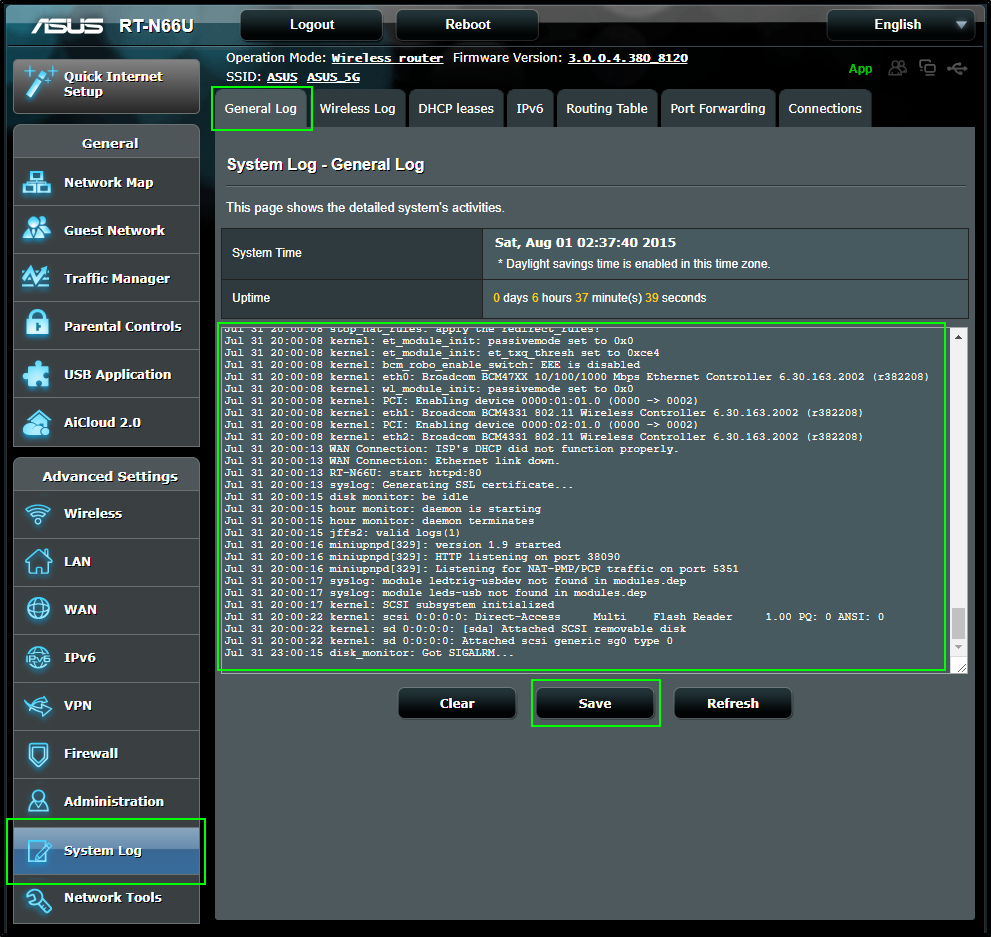Switch to the General Log tab
991x937 pixels.
point(260,109)
